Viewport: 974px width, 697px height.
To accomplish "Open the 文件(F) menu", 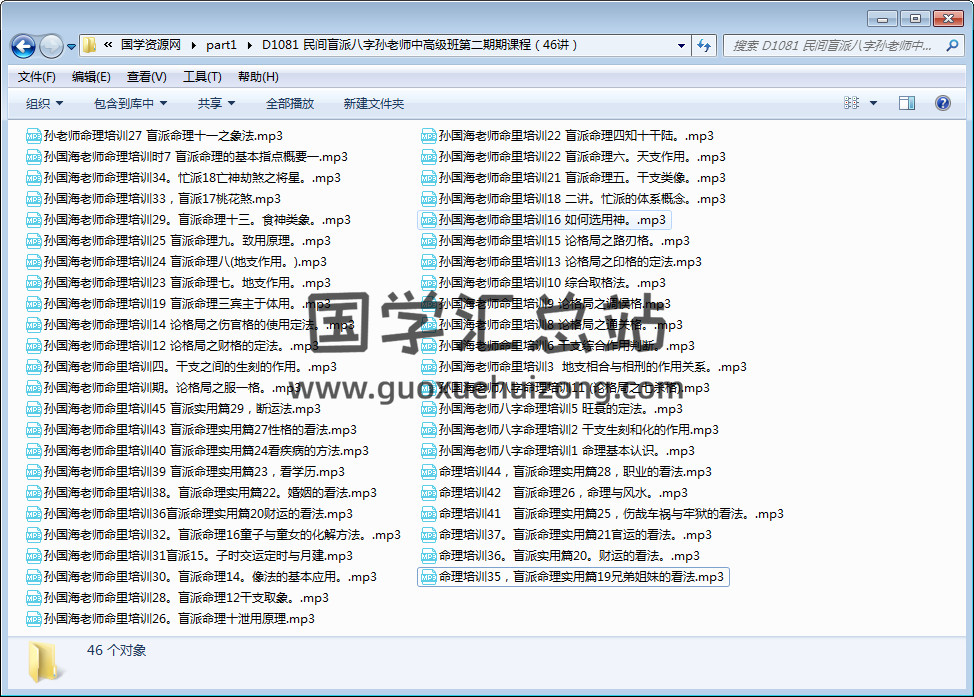I will pyautogui.click(x=36, y=77).
